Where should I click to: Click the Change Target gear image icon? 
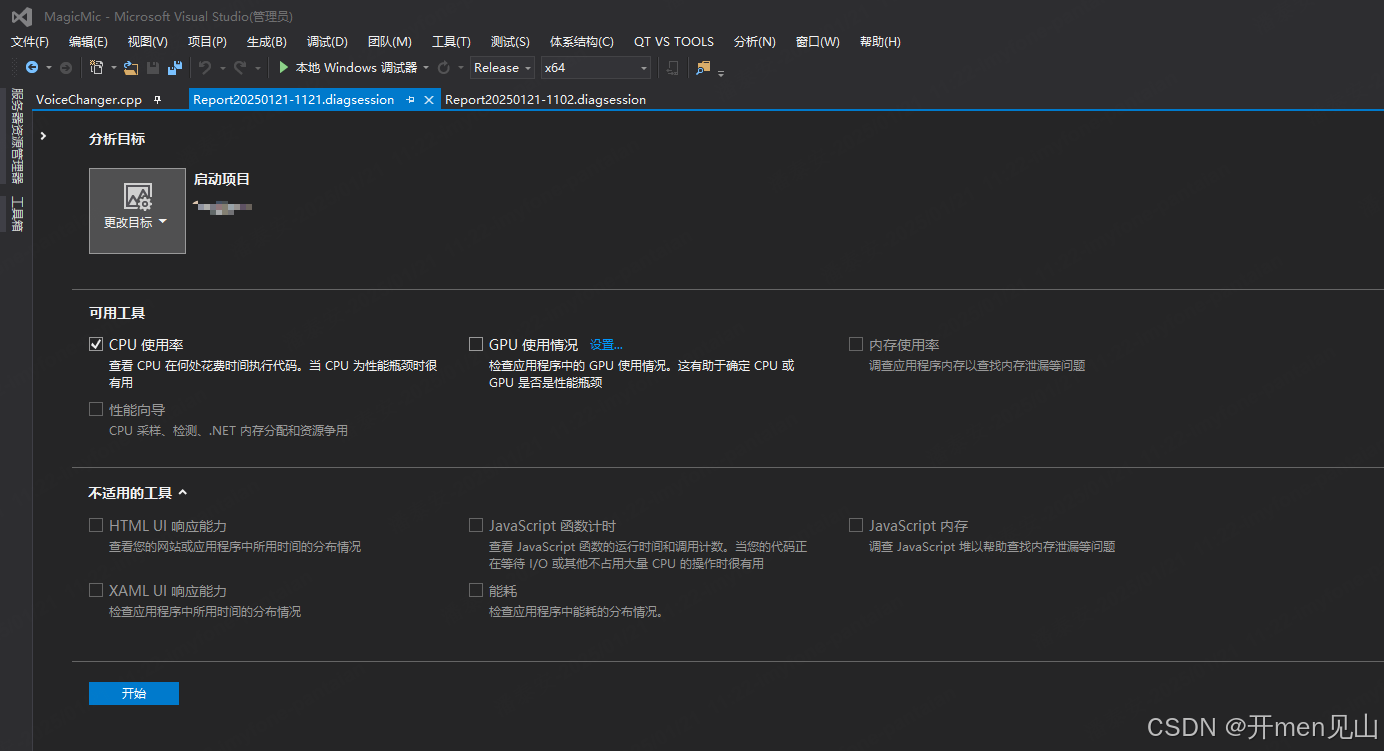(138, 197)
